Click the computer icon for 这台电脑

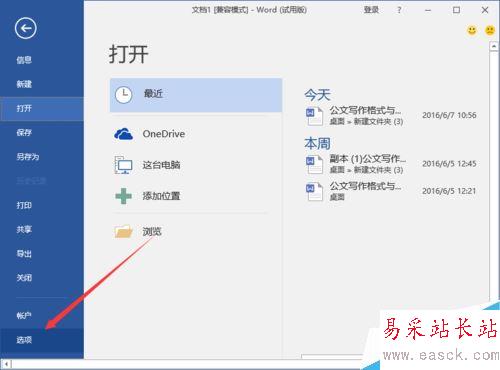click(x=123, y=165)
